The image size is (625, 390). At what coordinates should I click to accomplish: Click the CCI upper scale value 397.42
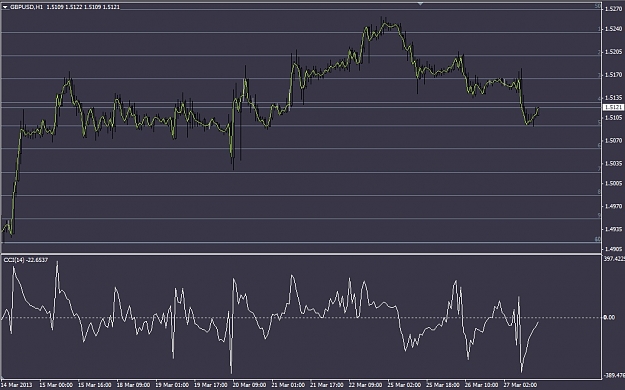(x=614, y=259)
